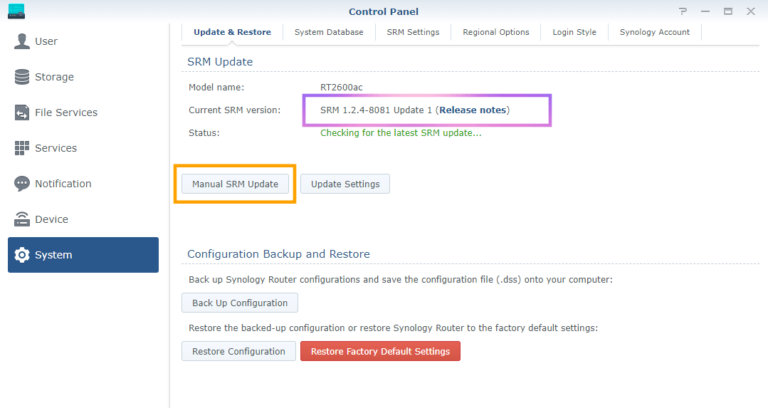The height and width of the screenshot is (408, 768).
Task: Open the Synology Account tab
Action: pyautogui.click(x=654, y=32)
